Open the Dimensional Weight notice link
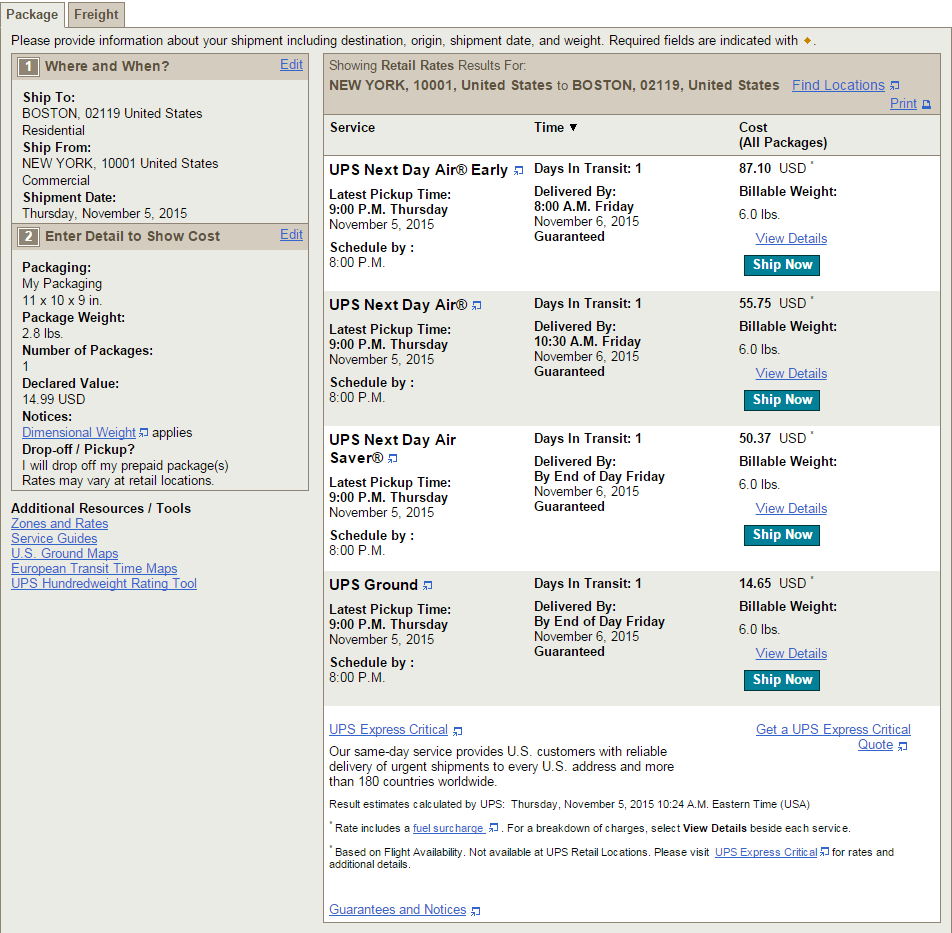The height and width of the screenshot is (933, 952). tap(79, 432)
